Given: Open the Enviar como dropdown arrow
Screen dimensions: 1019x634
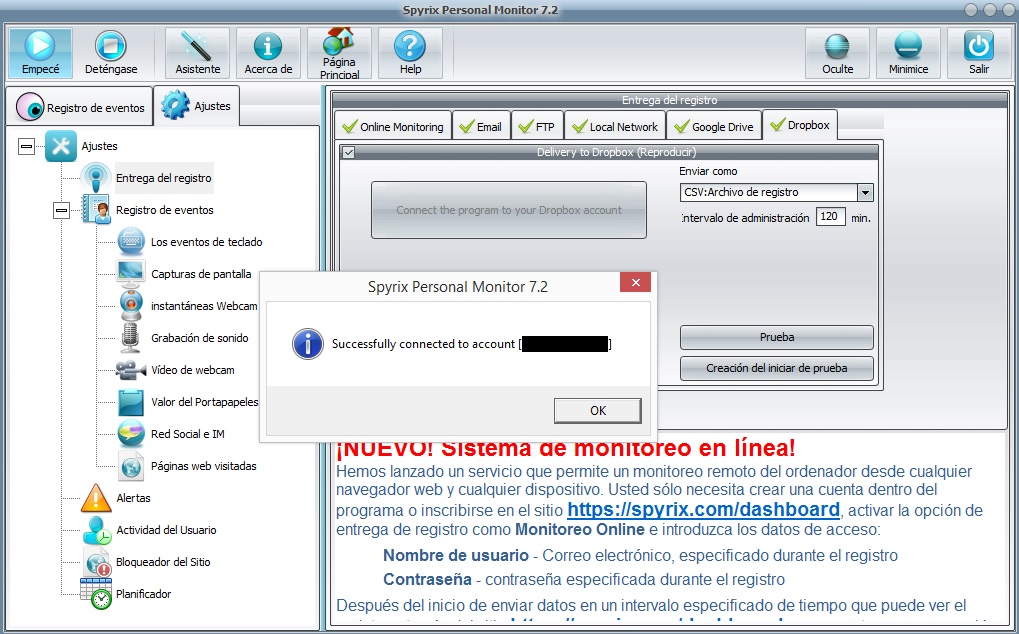Looking at the screenshot, I should [864, 192].
